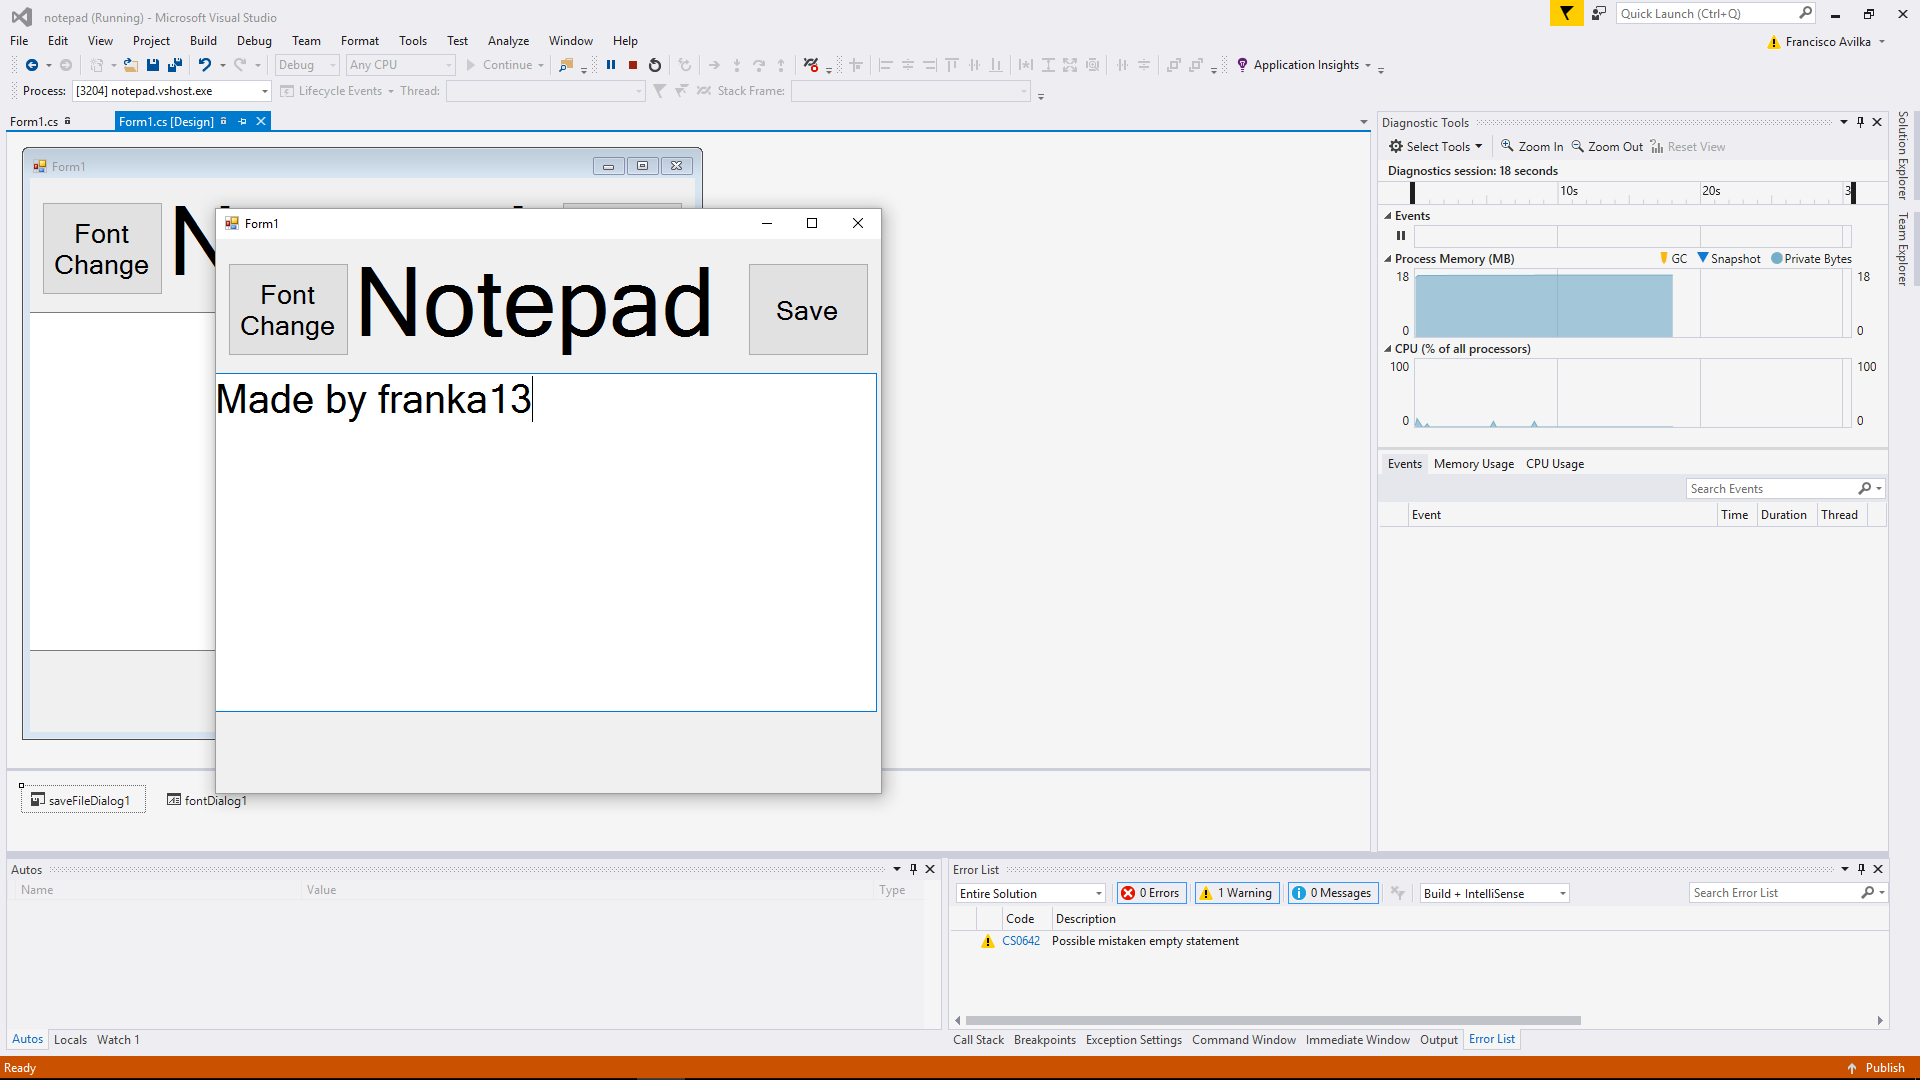Image resolution: width=1920 pixels, height=1080 pixels.
Task: Pause the debugging session
Action: [x=611, y=64]
